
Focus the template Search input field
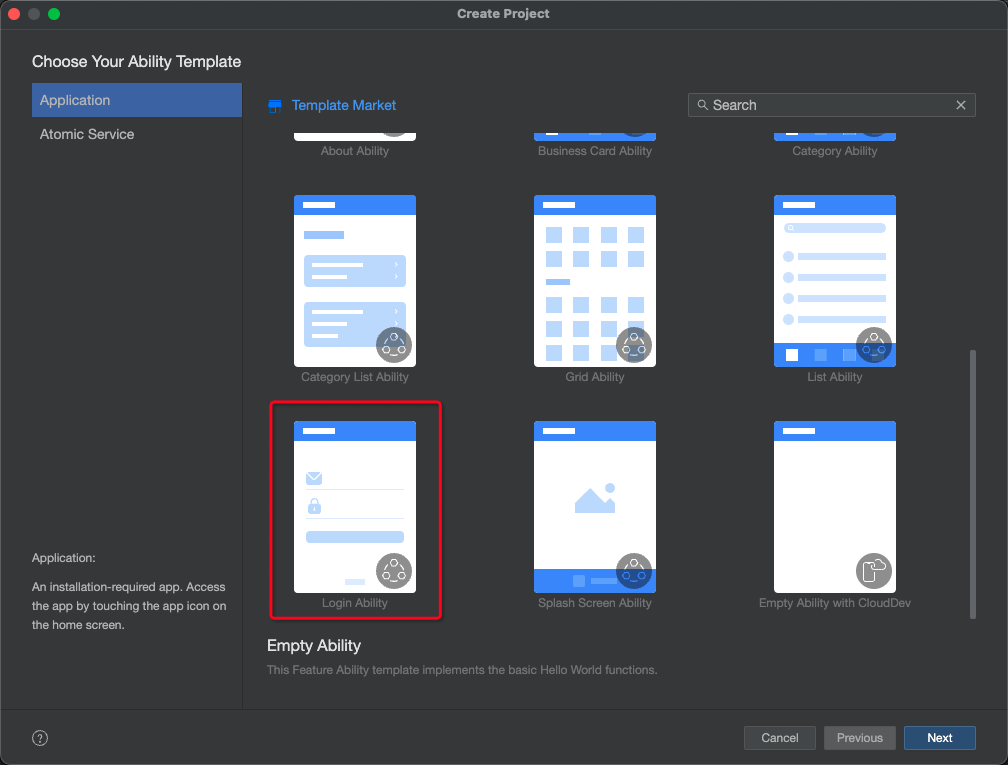pyautogui.click(x=831, y=105)
